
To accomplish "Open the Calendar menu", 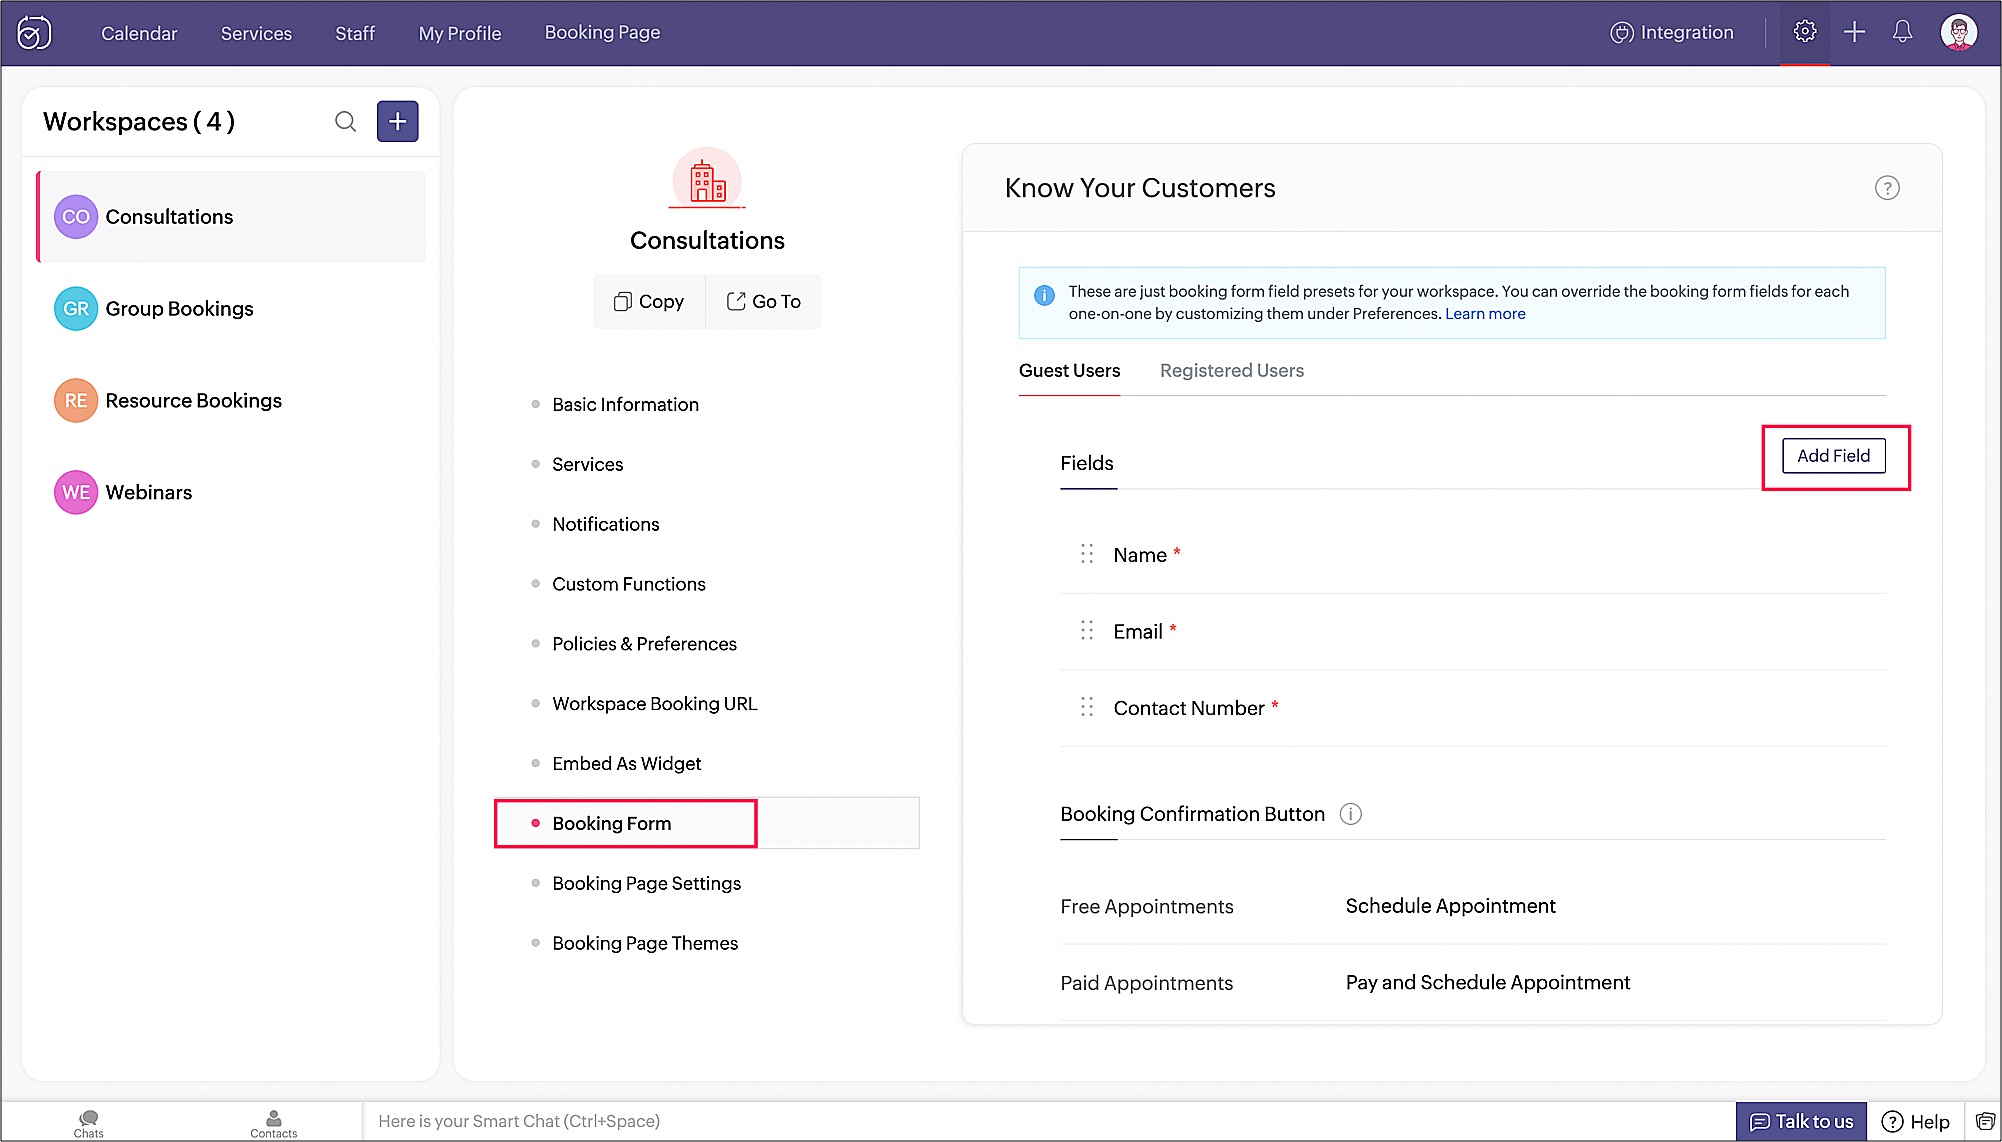I will pos(139,33).
